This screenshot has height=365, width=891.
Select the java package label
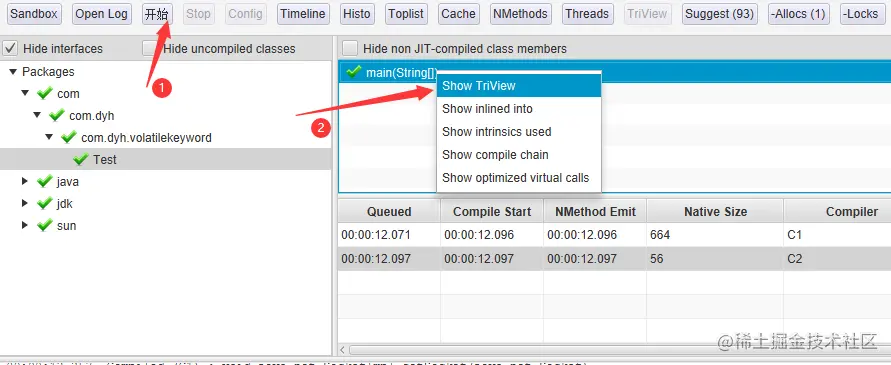(x=68, y=181)
